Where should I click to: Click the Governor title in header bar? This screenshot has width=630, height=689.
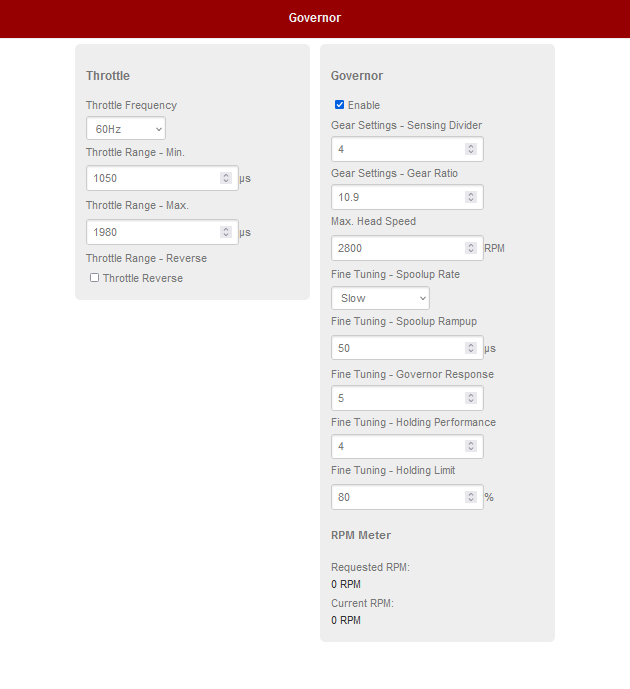[x=315, y=18]
